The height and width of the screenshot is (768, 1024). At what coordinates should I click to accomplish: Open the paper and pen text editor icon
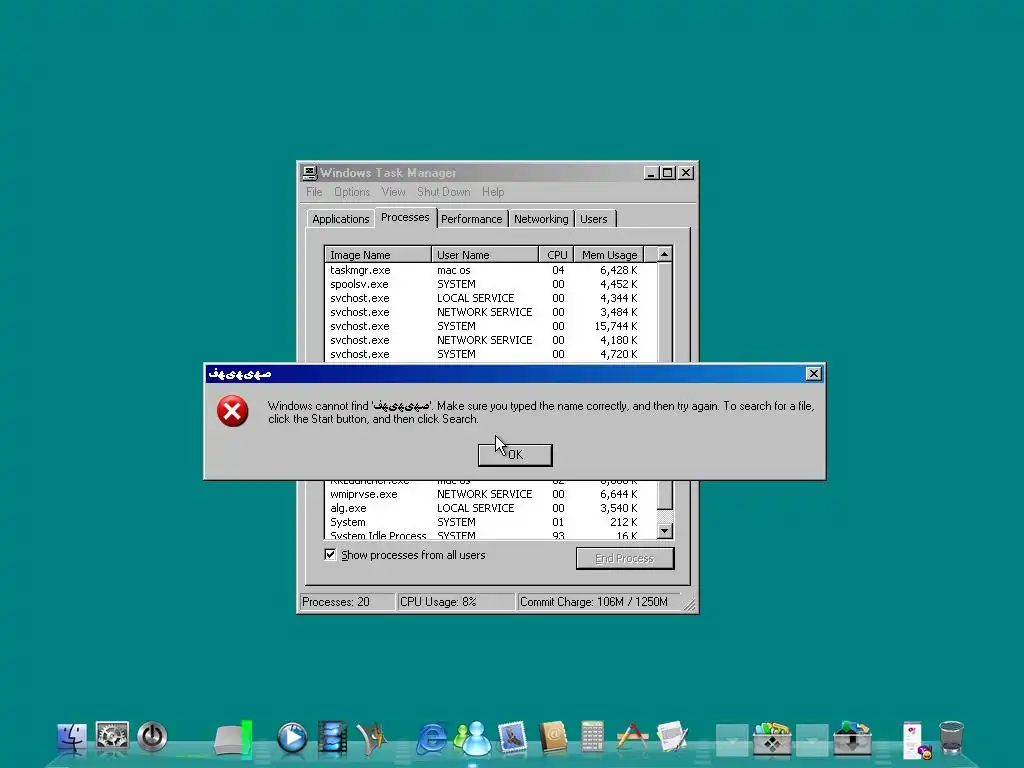click(x=673, y=737)
